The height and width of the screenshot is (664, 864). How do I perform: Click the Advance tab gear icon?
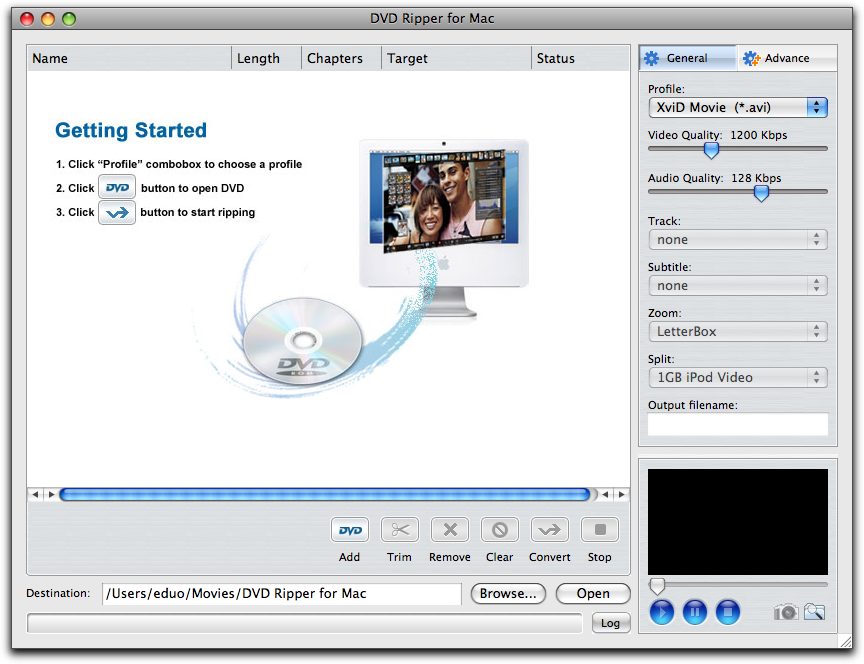tap(750, 58)
